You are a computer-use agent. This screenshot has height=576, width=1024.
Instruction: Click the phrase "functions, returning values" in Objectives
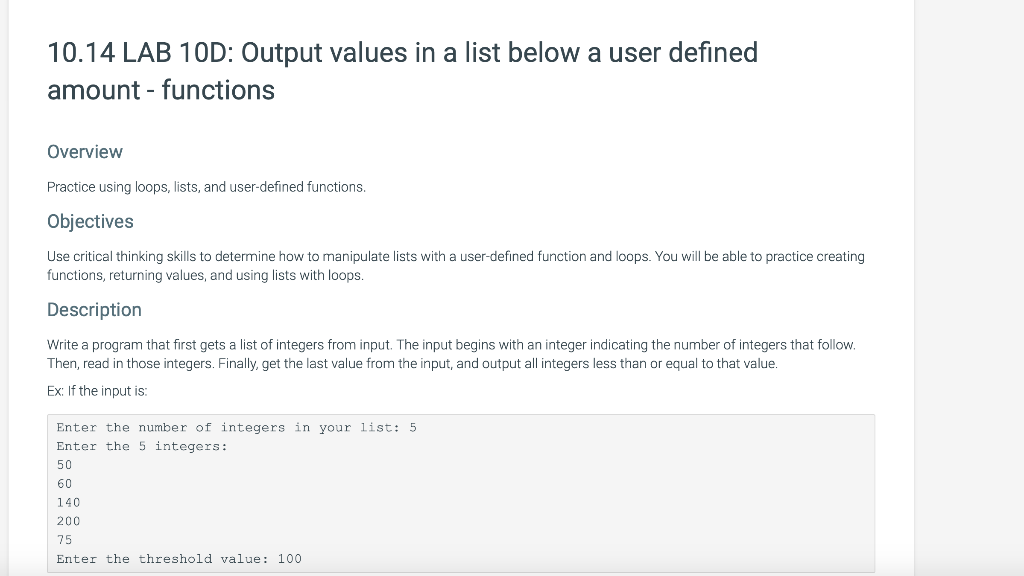(x=126, y=276)
